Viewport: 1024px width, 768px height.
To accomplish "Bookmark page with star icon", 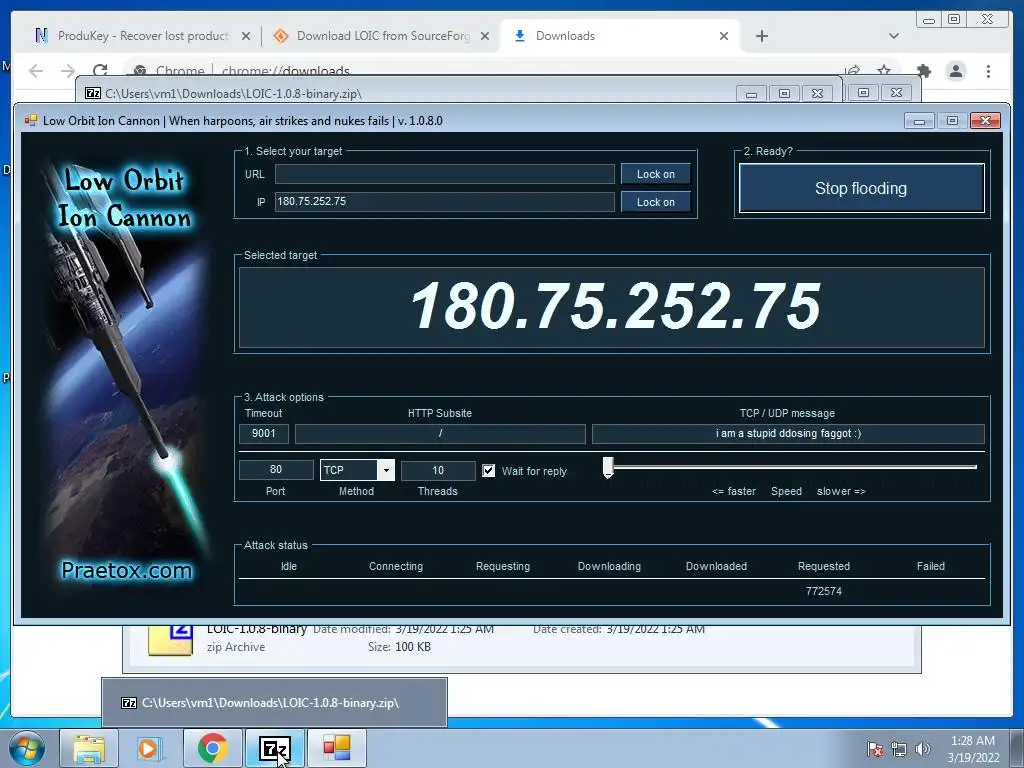I will [x=884, y=71].
